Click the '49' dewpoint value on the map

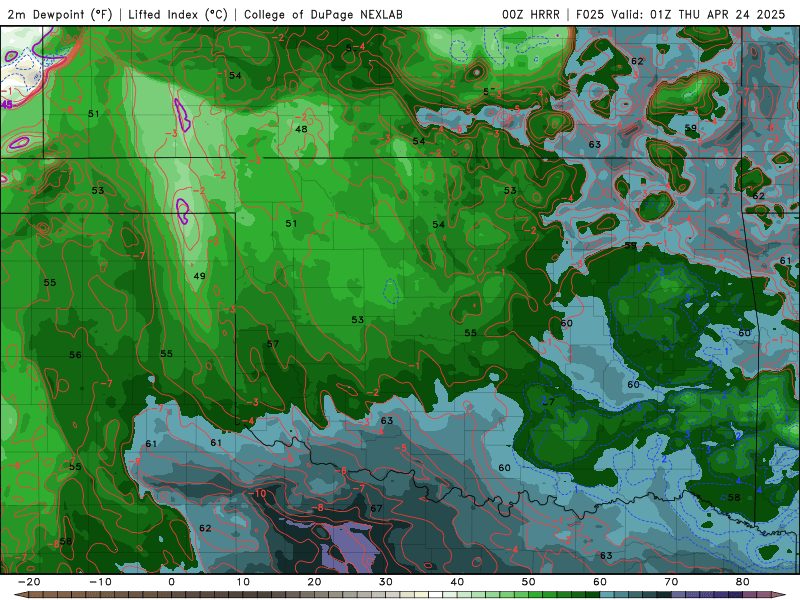coord(199,276)
